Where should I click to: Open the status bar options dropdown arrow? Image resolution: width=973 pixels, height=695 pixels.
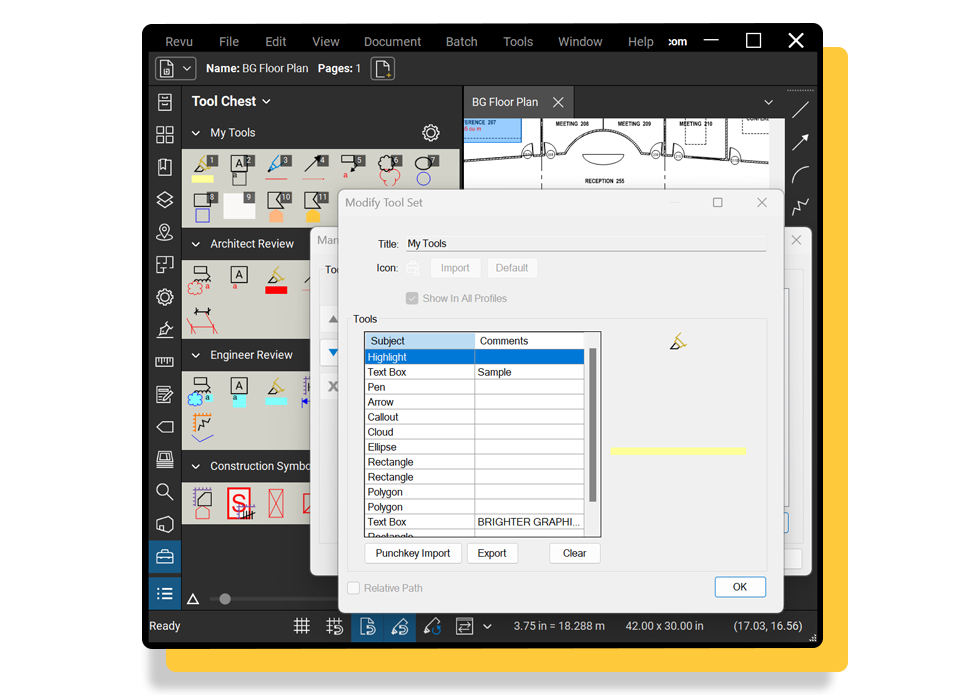487,626
